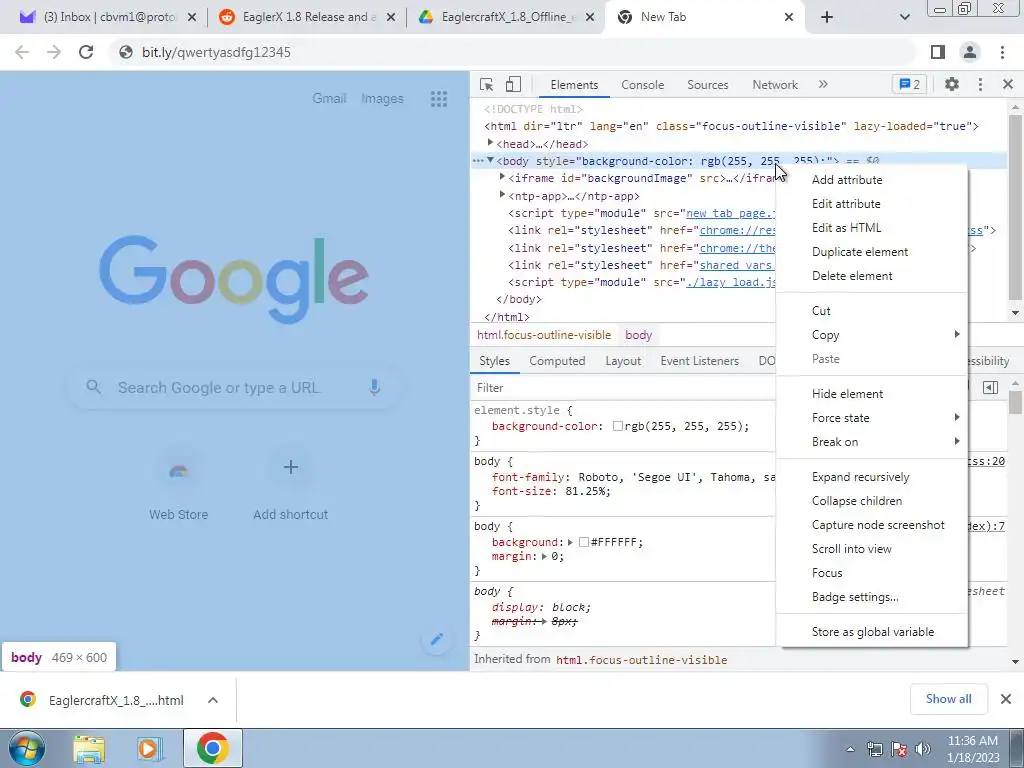Toggle the Chrome side panel icon
The width and height of the screenshot is (1024, 768).
tap(938, 52)
